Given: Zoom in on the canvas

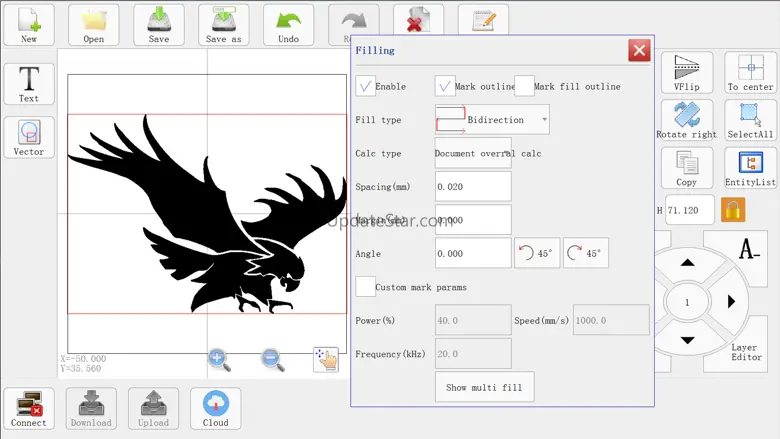Looking at the screenshot, I should tap(219, 360).
